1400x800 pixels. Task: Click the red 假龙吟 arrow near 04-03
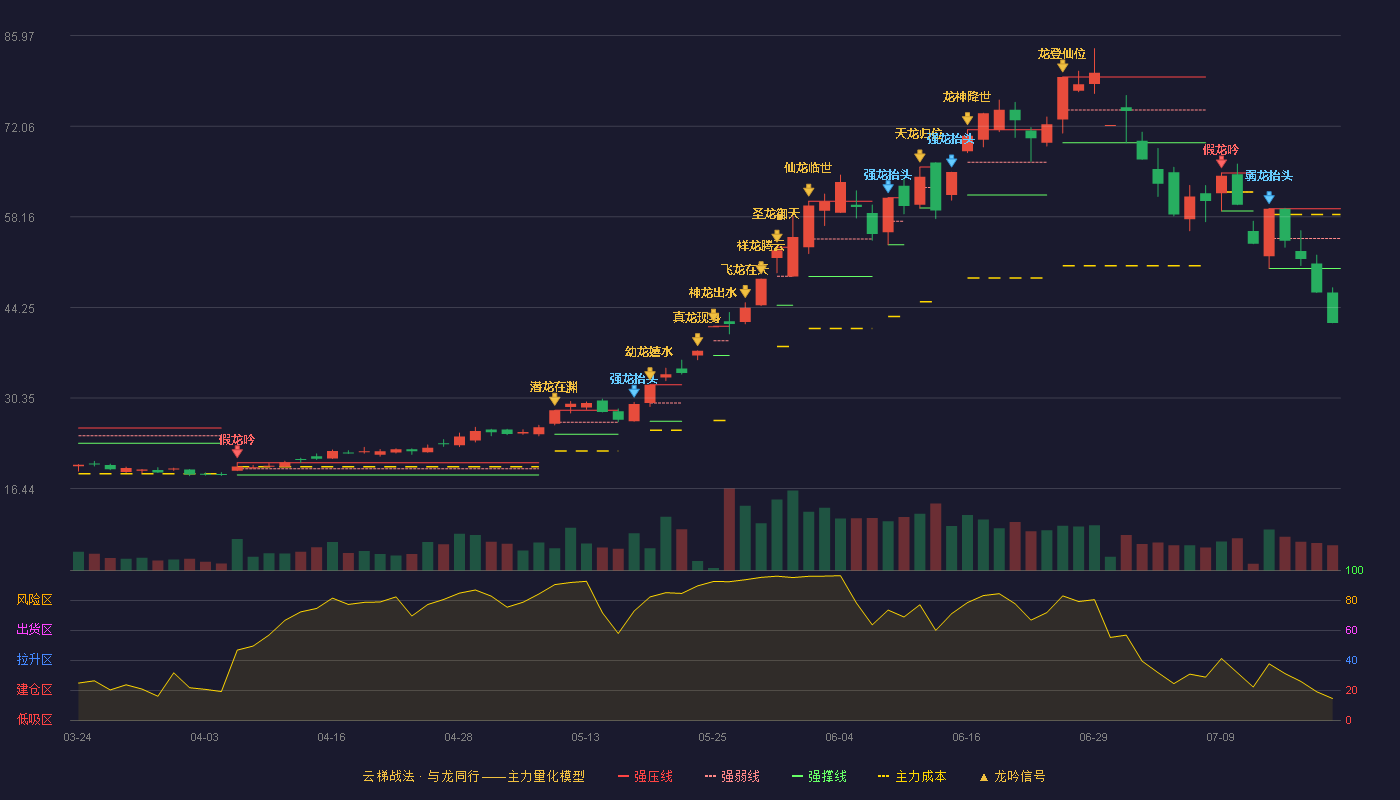[x=237, y=452]
